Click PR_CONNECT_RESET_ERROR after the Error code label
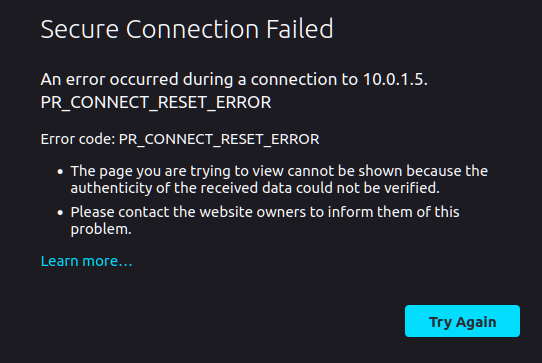Screen dimensions: 542x363 tap(219, 139)
